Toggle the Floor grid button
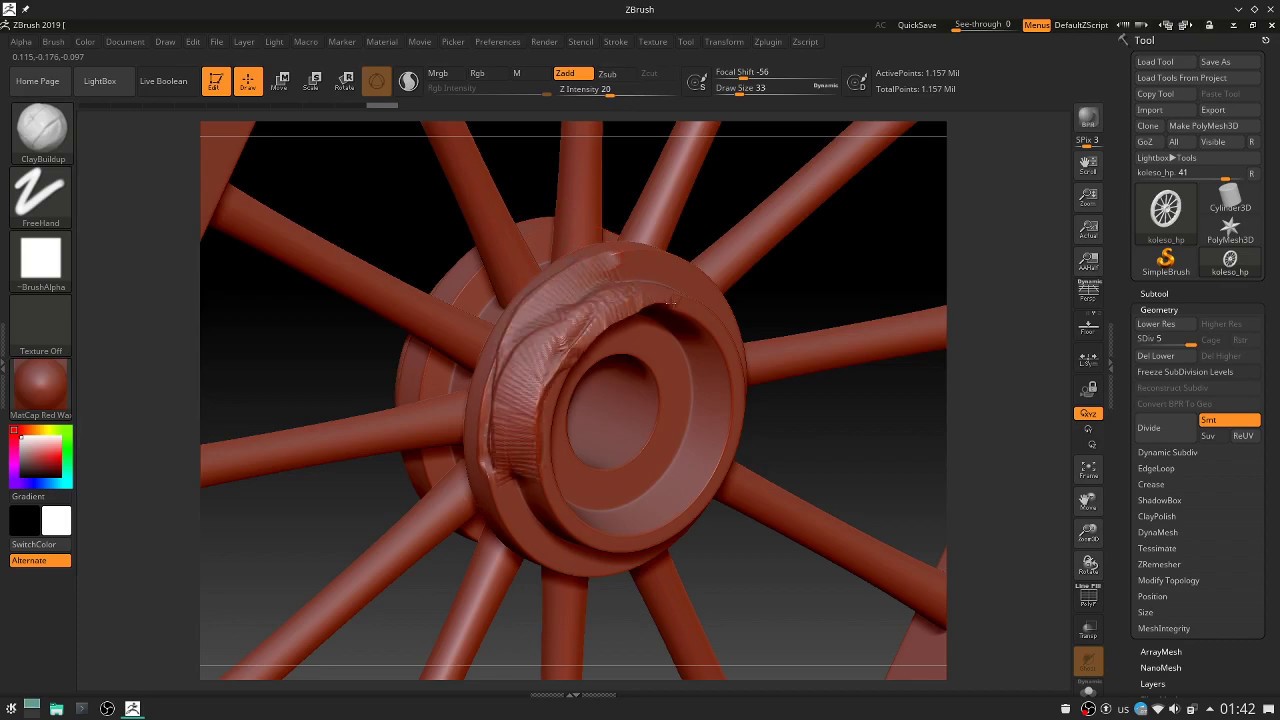Viewport: 1280px width, 720px height. 1088,325
